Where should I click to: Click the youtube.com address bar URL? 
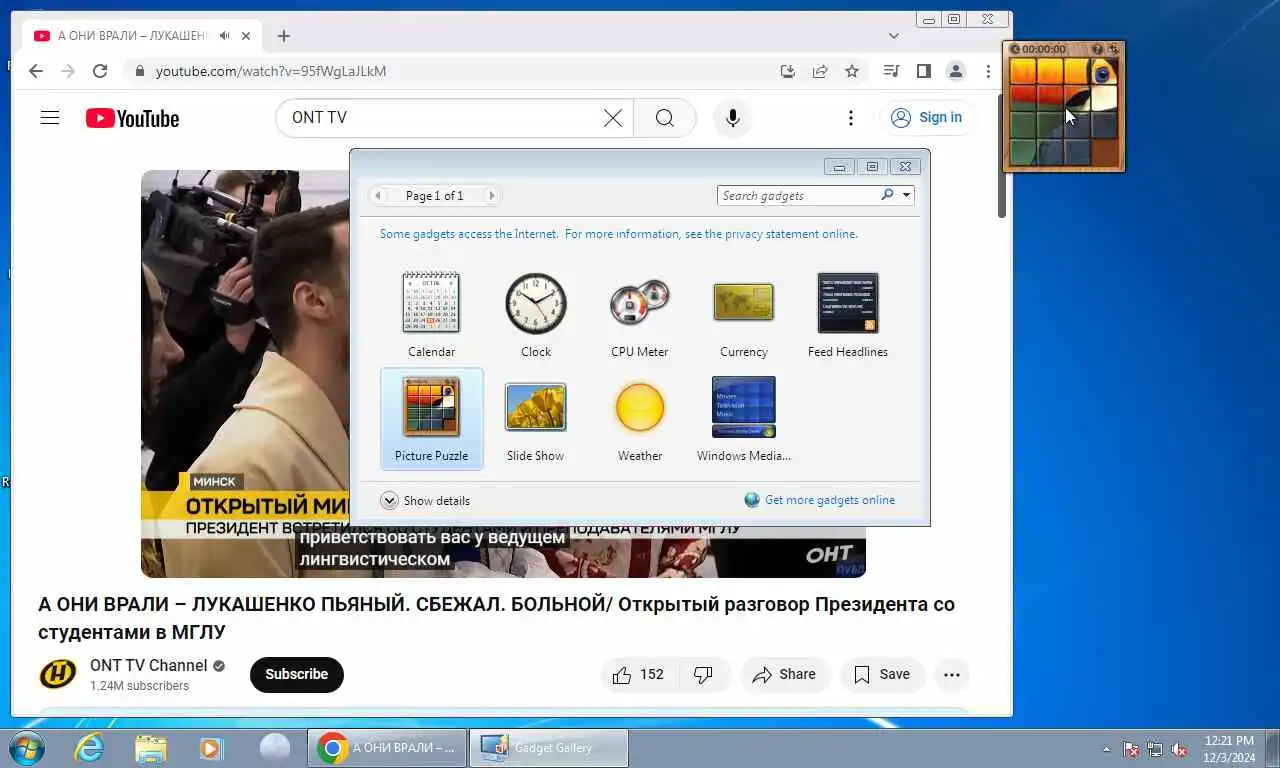(x=270, y=71)
